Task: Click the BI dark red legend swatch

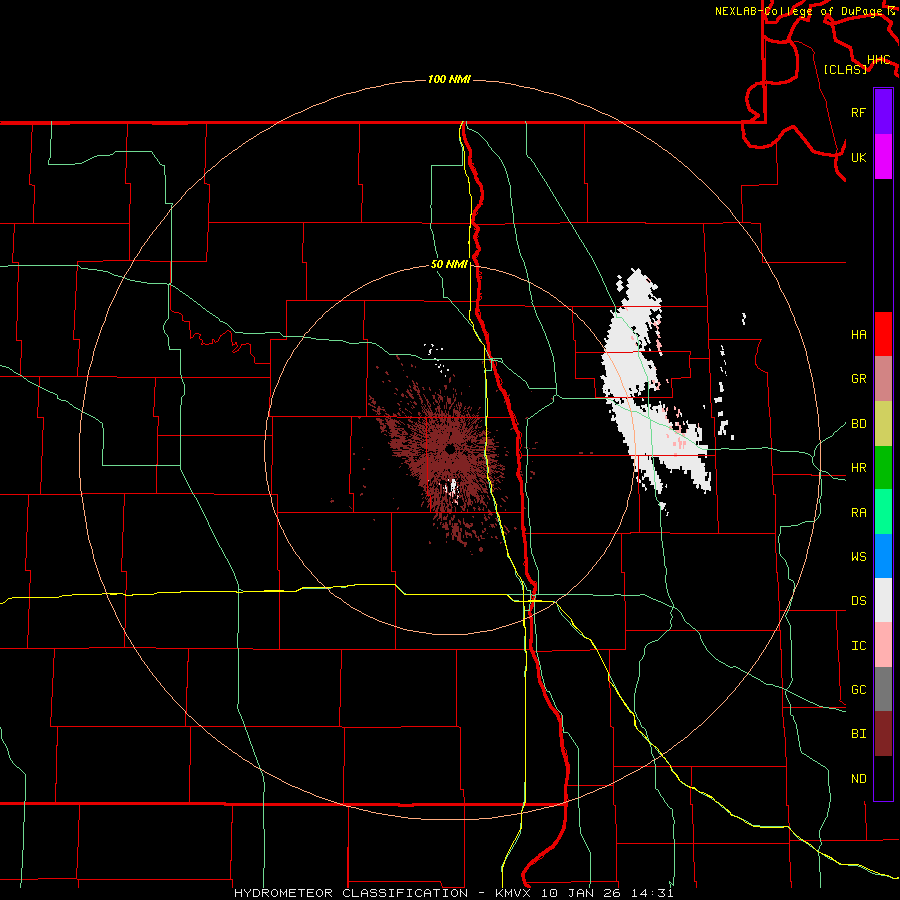Action: (883, 734)
